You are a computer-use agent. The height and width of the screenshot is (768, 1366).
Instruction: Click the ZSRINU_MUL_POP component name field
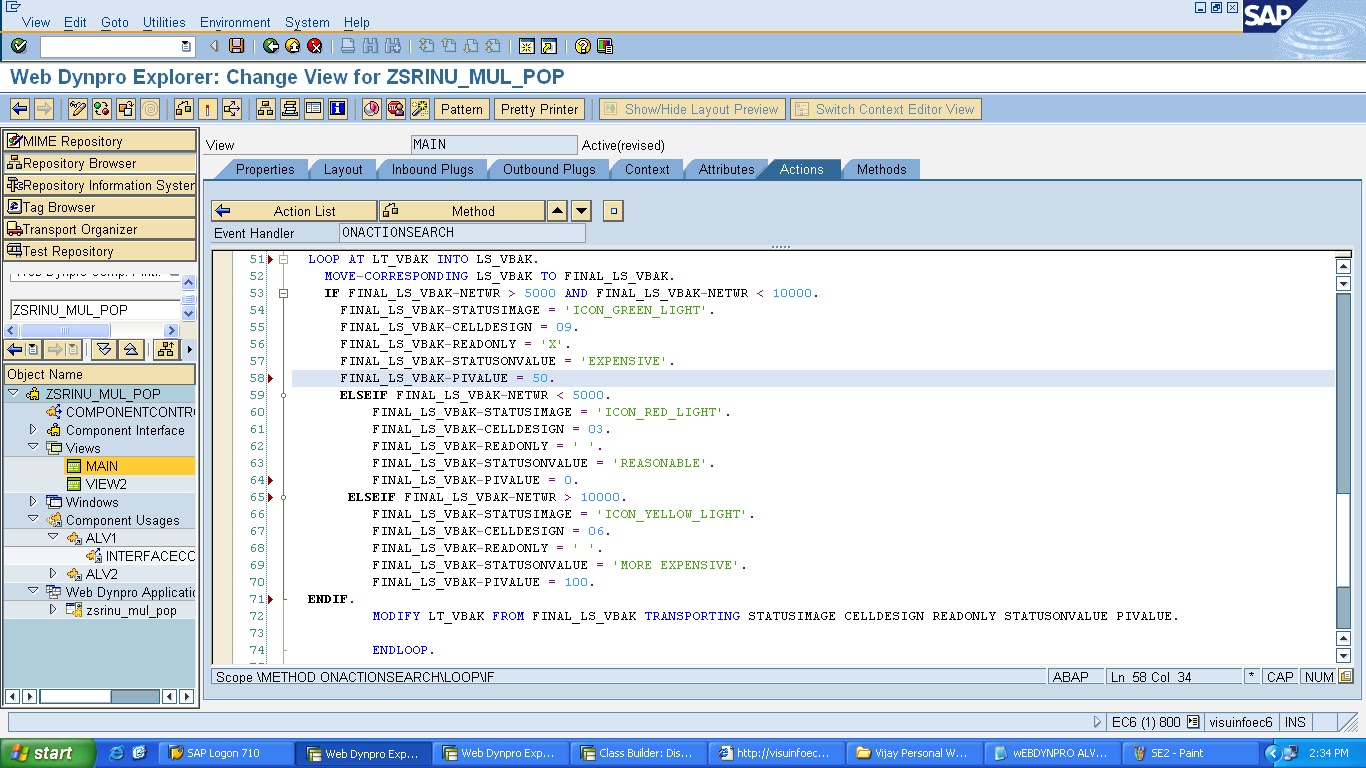94,310
